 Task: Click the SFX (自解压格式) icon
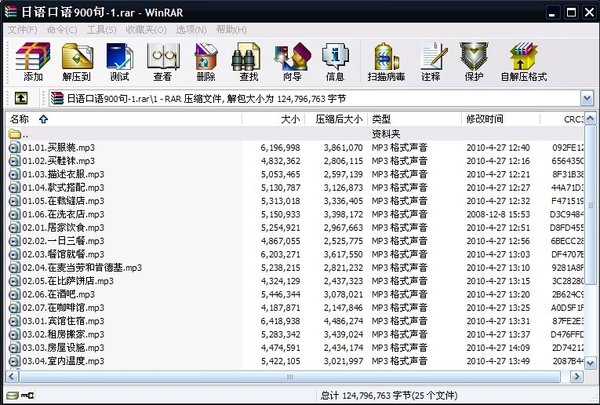(524, 62)
